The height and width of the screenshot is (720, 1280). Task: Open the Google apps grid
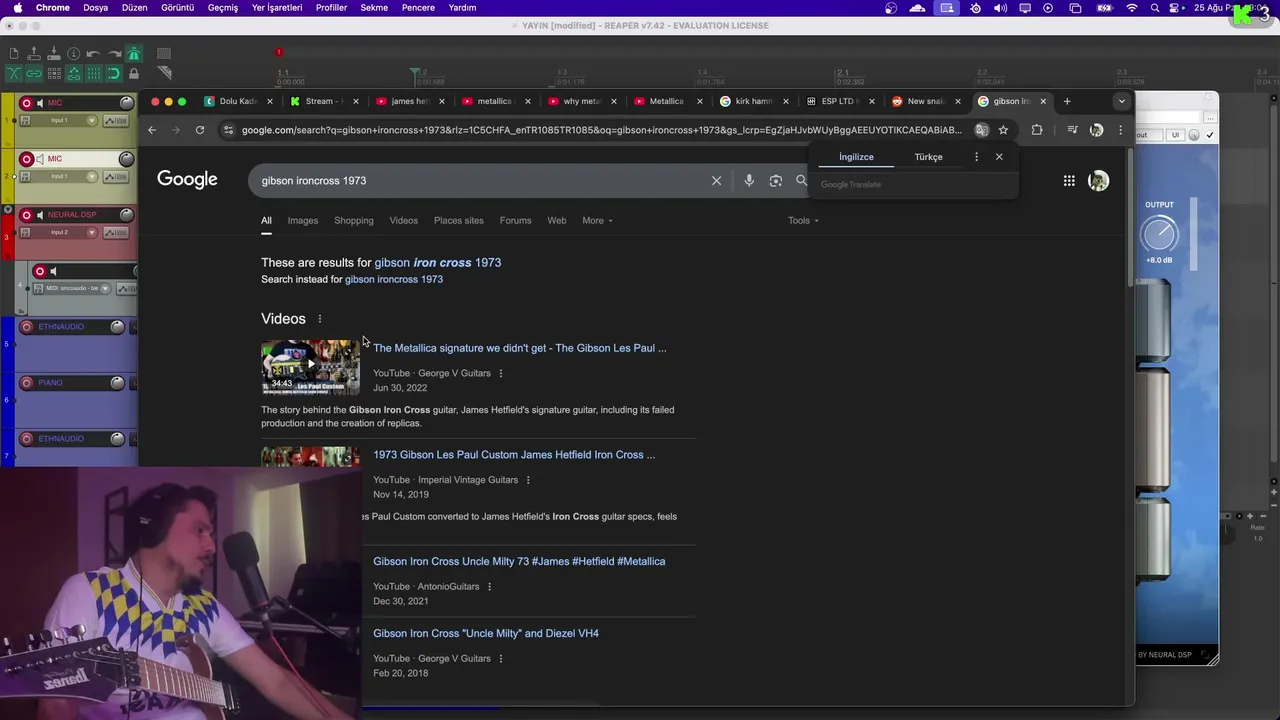[x=1069, y=181]
